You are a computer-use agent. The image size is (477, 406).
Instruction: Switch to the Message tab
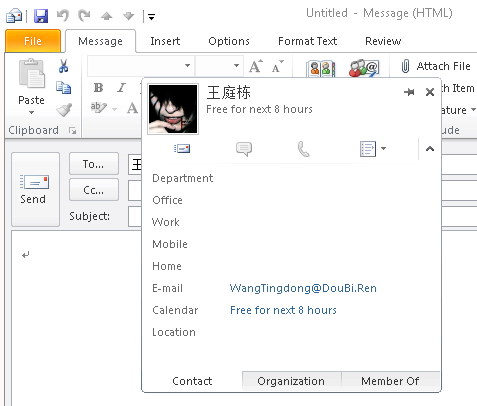100,41
